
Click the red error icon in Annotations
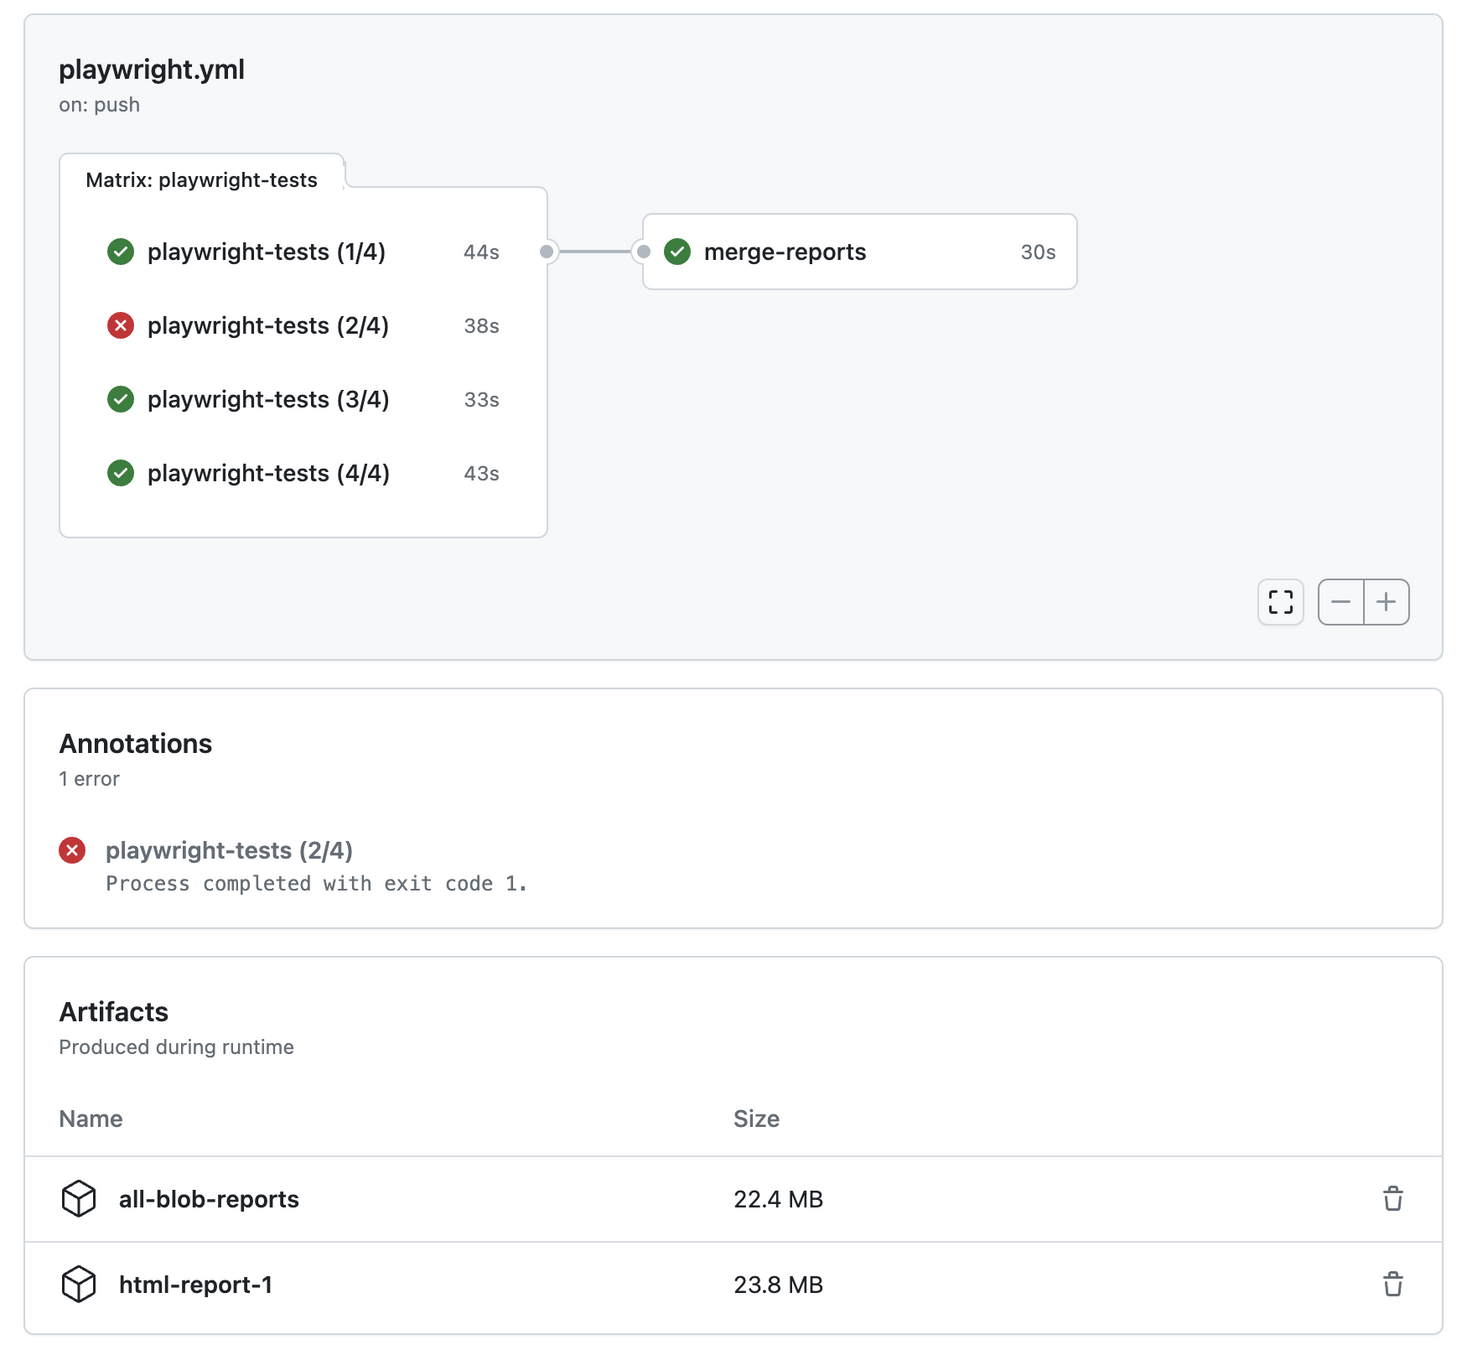[72, 850]
